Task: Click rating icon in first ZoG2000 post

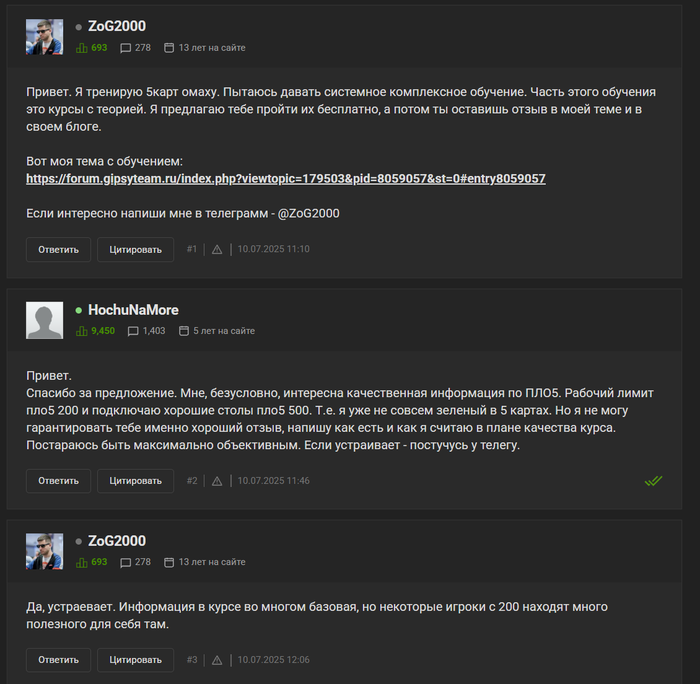Action: pyautogui.click(x=82, y=48)
